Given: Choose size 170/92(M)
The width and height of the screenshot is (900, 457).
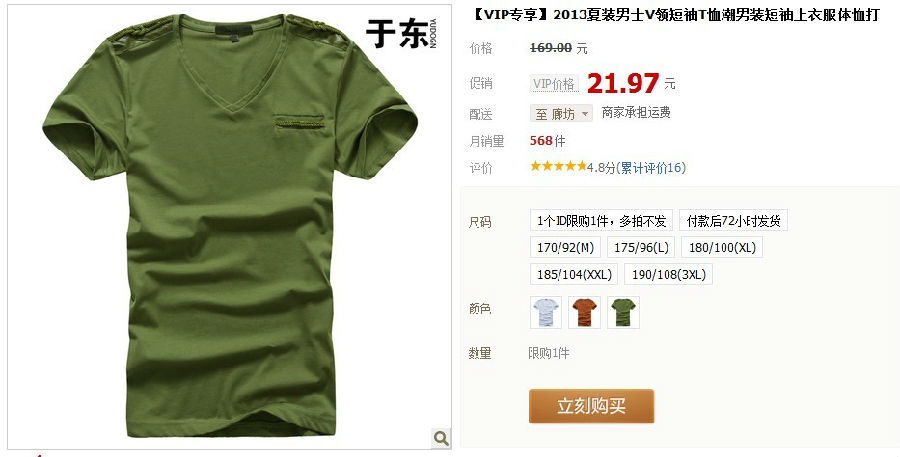Looking at the screenshot, I should coord(565,247).
